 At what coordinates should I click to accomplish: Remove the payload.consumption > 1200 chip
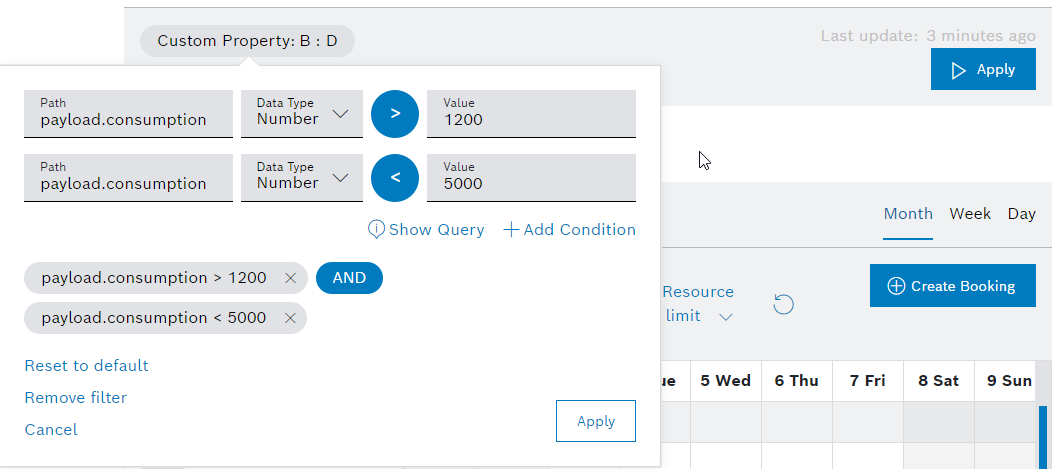(290, 279)
